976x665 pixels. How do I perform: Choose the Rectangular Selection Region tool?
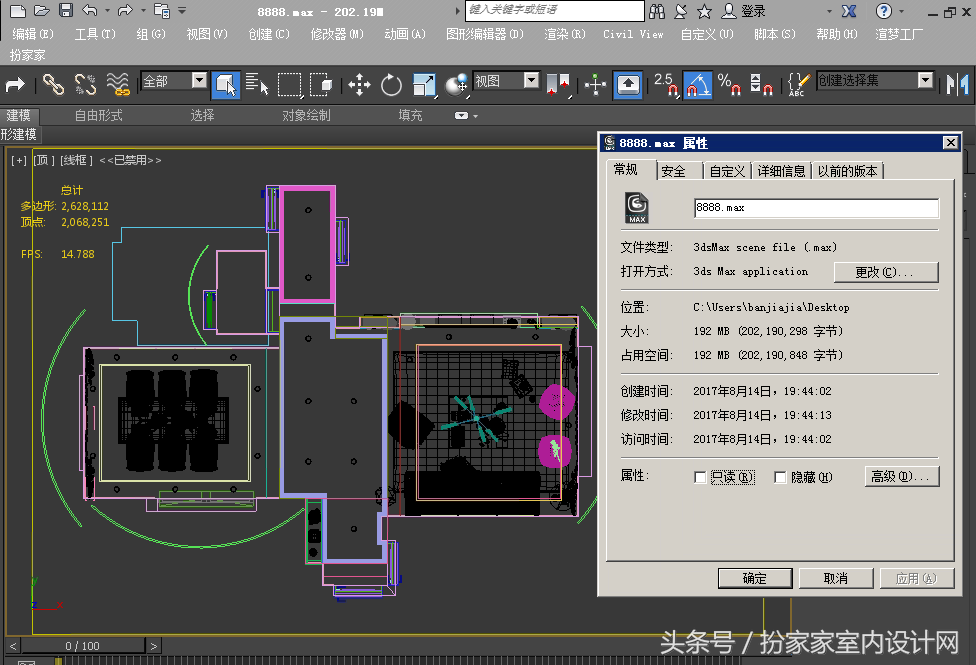[289, 84]
